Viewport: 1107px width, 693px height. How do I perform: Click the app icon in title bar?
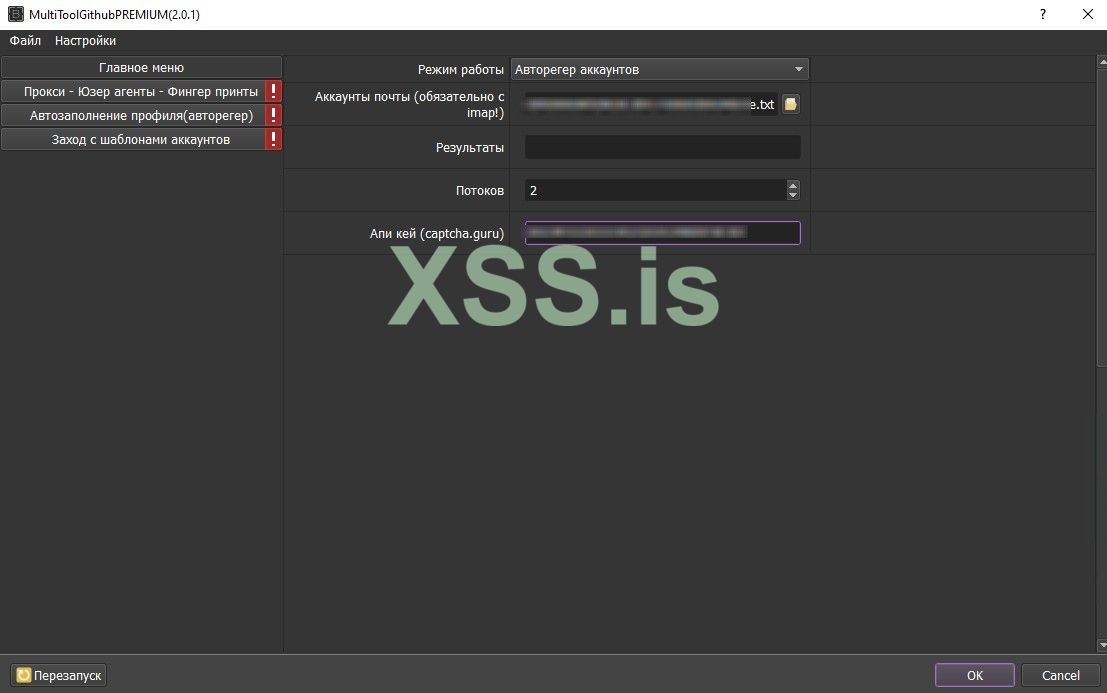pos(16,14)
